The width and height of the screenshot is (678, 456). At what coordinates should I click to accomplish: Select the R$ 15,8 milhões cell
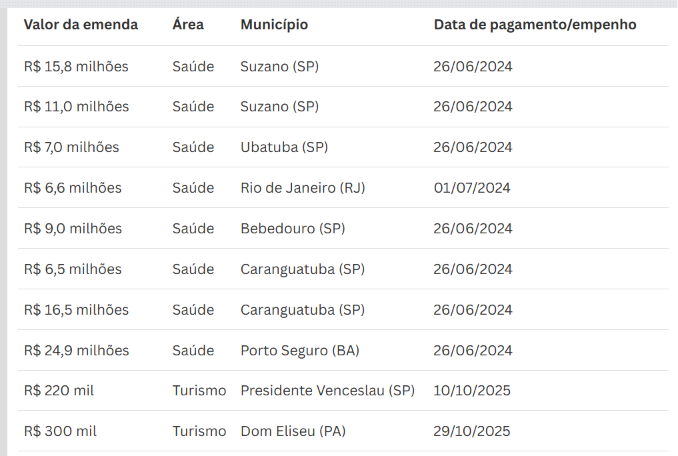pyautogui.click(x=76, y=66)
